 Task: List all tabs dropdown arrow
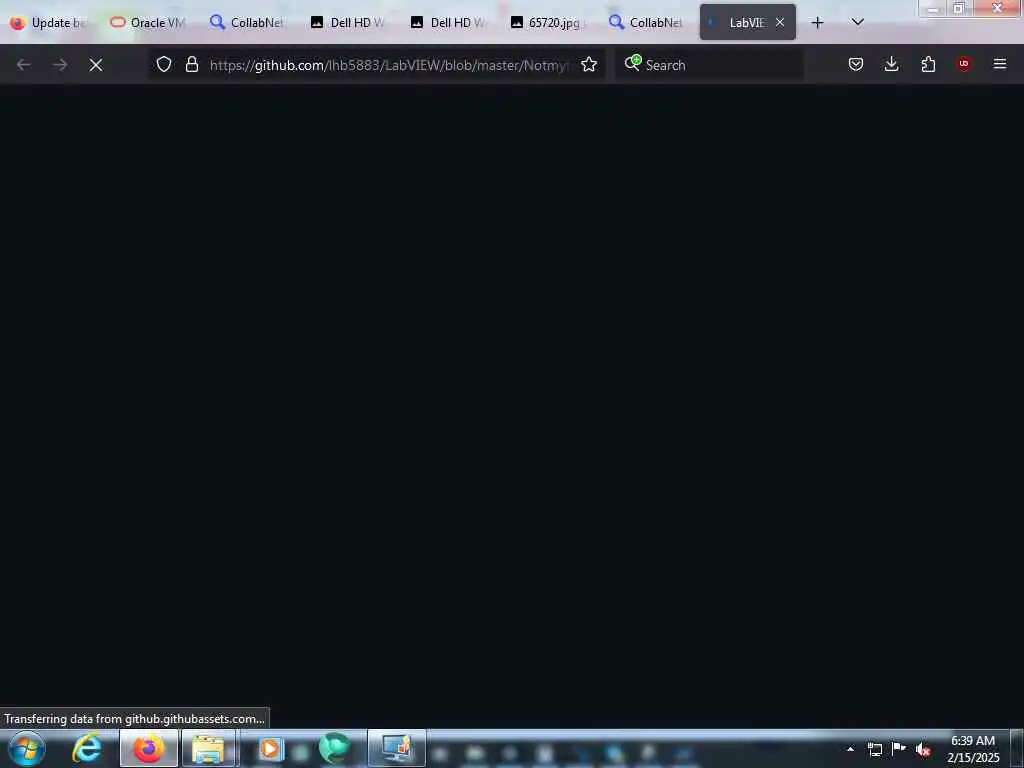point(857,22)
